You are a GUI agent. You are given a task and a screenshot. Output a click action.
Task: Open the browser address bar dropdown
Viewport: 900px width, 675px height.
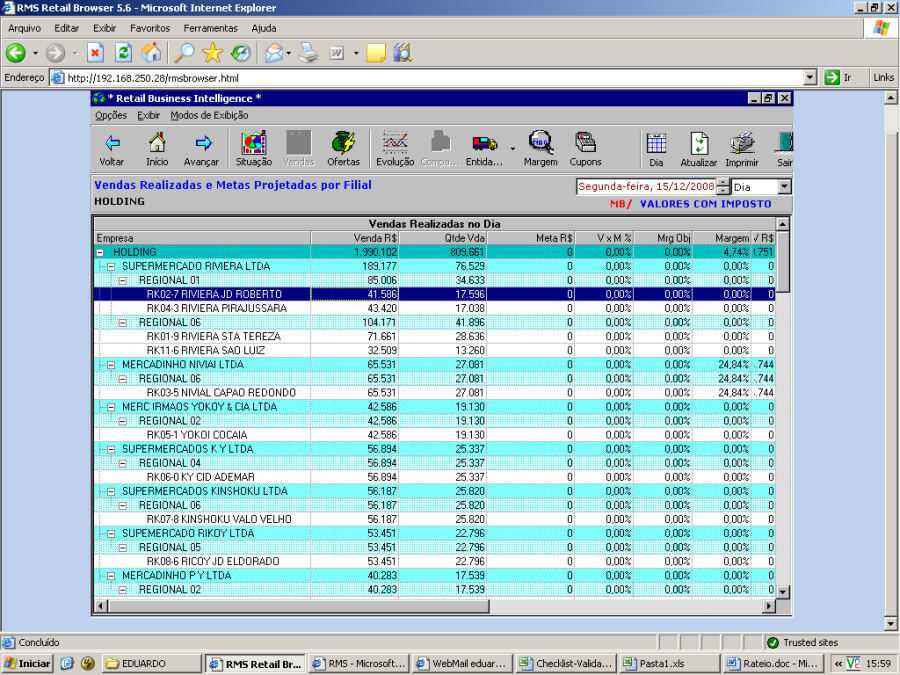coord(810,77)
